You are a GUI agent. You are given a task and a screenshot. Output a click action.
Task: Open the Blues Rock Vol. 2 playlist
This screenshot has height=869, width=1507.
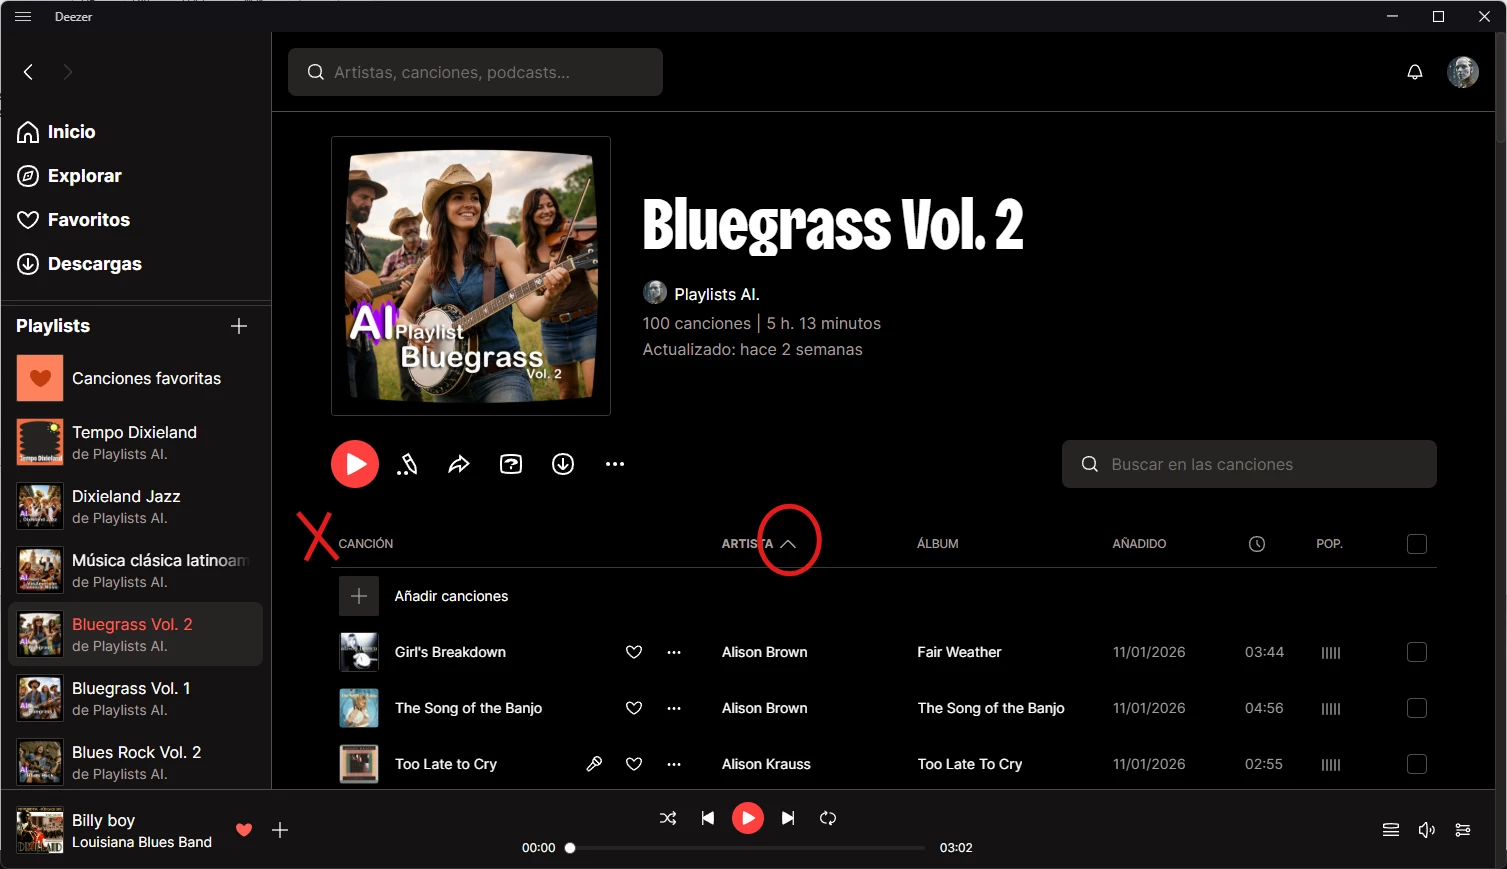[135, 762]
